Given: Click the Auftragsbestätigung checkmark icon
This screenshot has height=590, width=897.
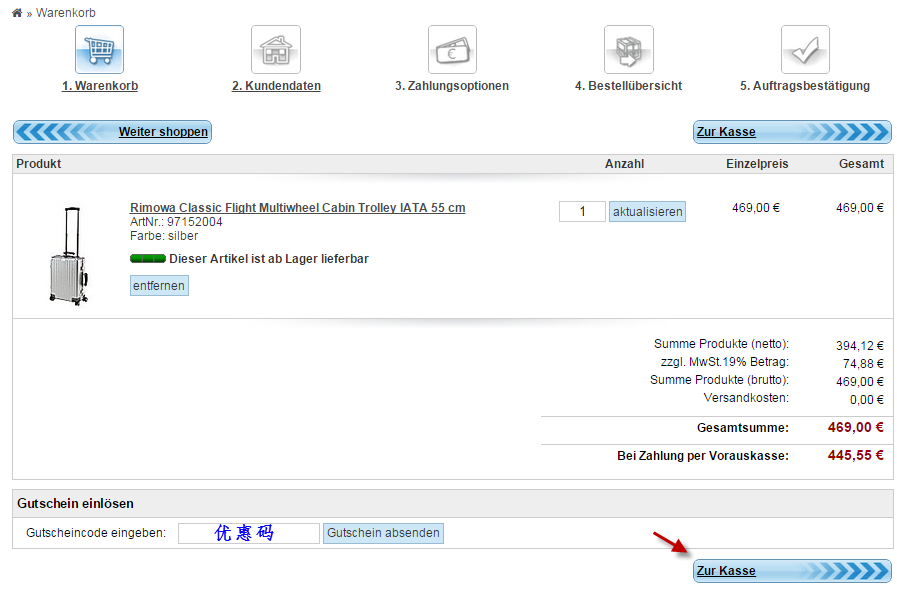Looking at the screenshot, I should point(805,50).
